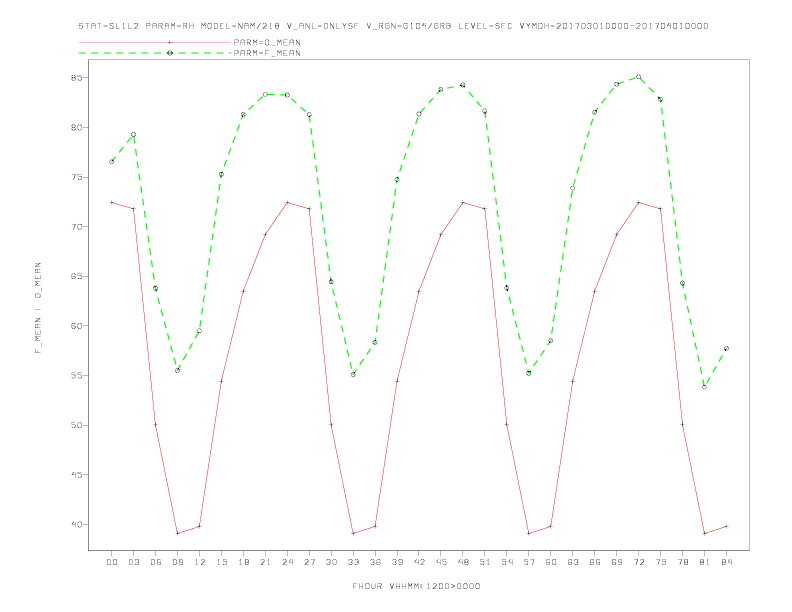
Task: Click the 63 forecast hour label on x-axis
Action: point(573,562)
